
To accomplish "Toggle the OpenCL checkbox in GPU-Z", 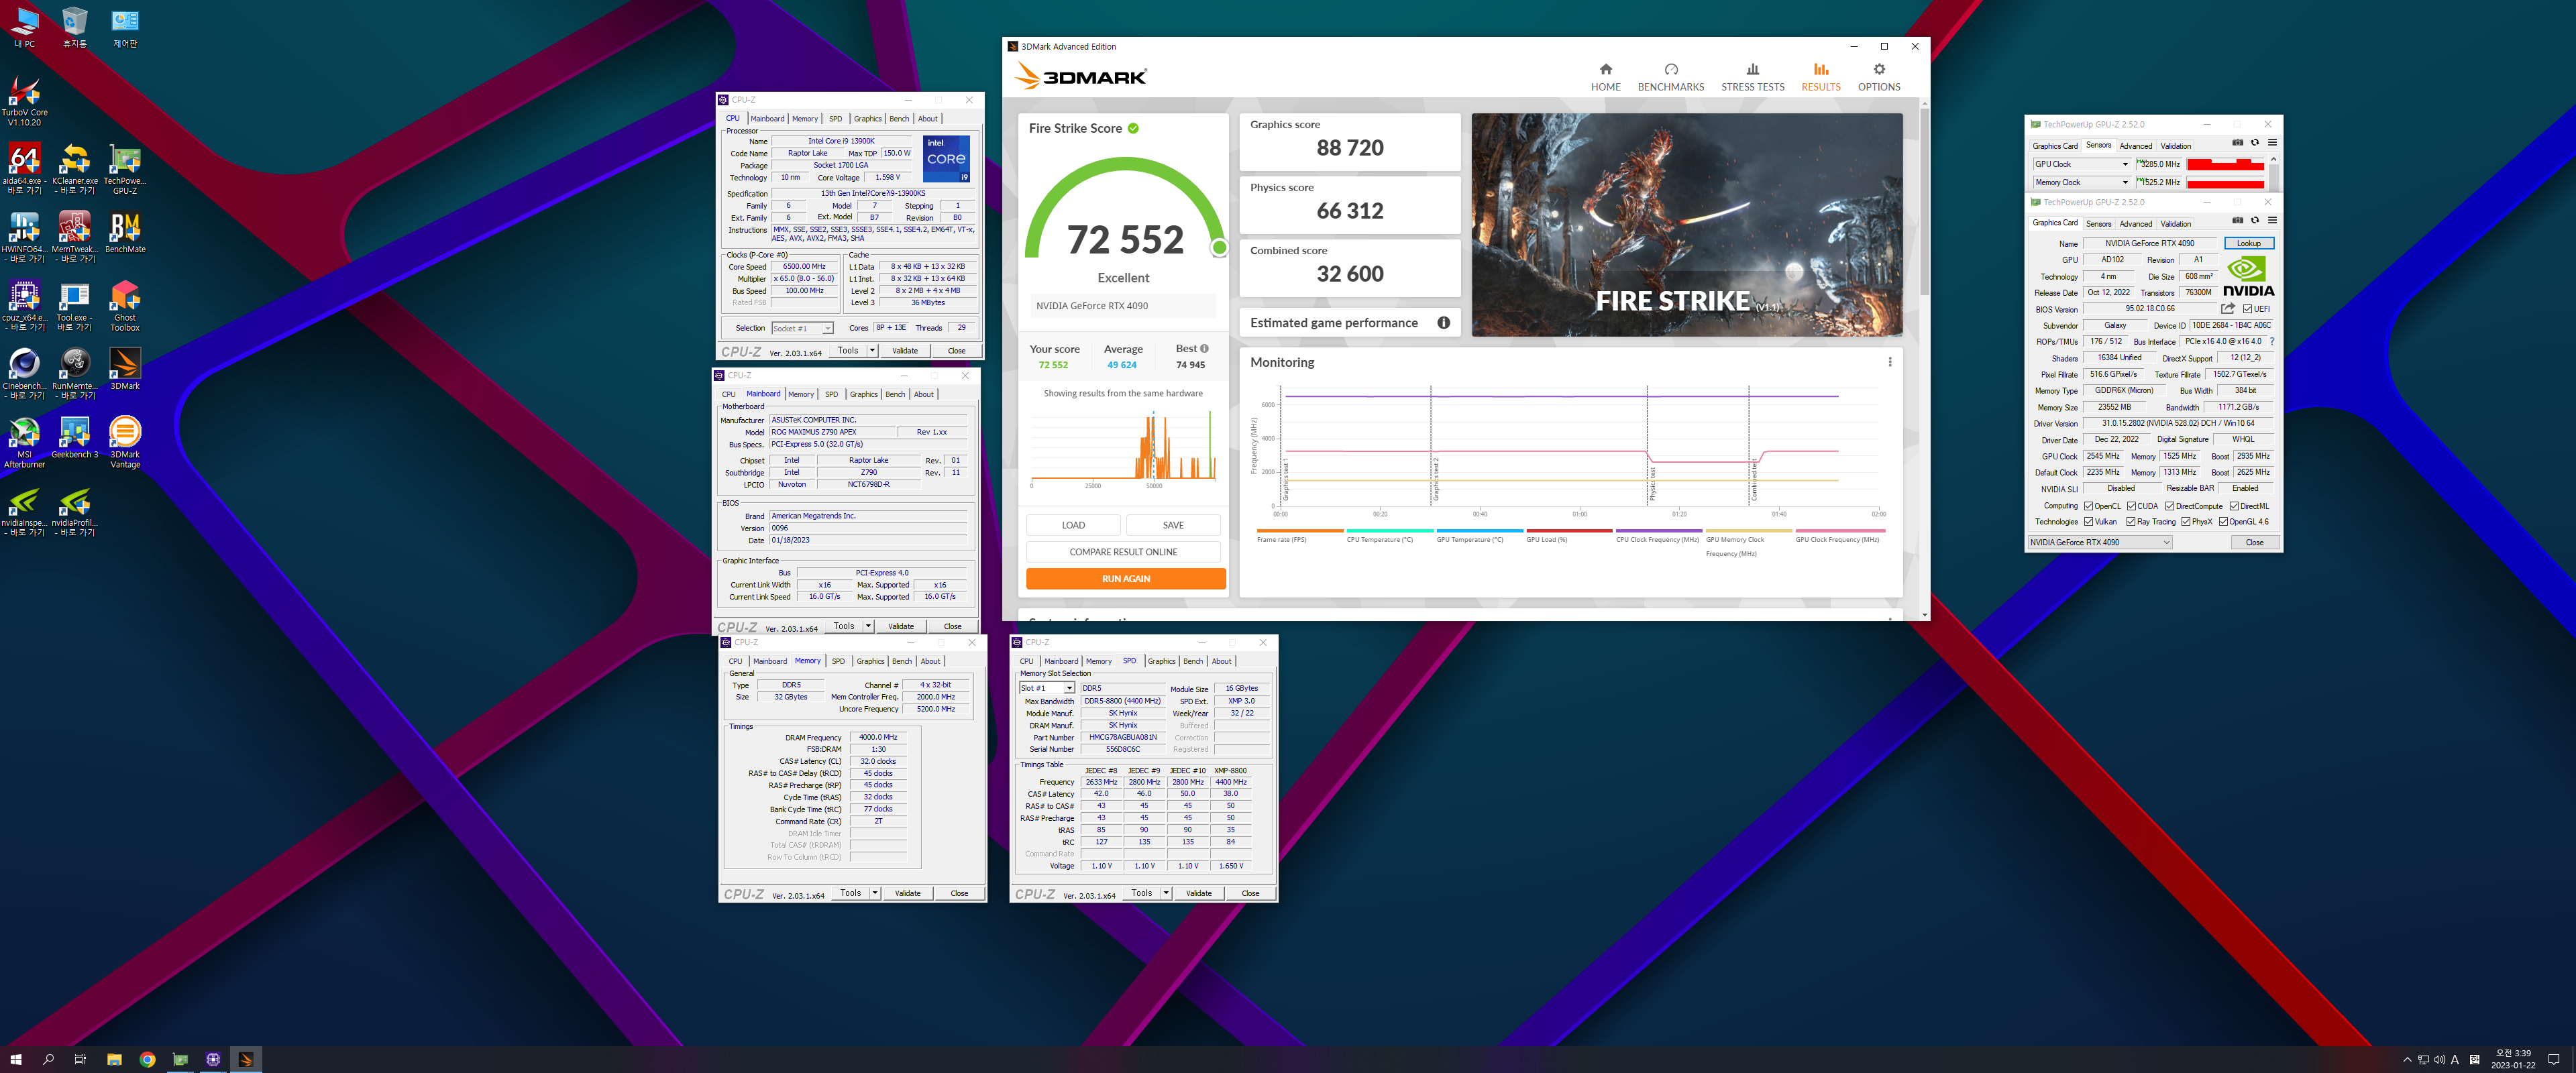I will pyautogui.click(x=2088, y=506).
